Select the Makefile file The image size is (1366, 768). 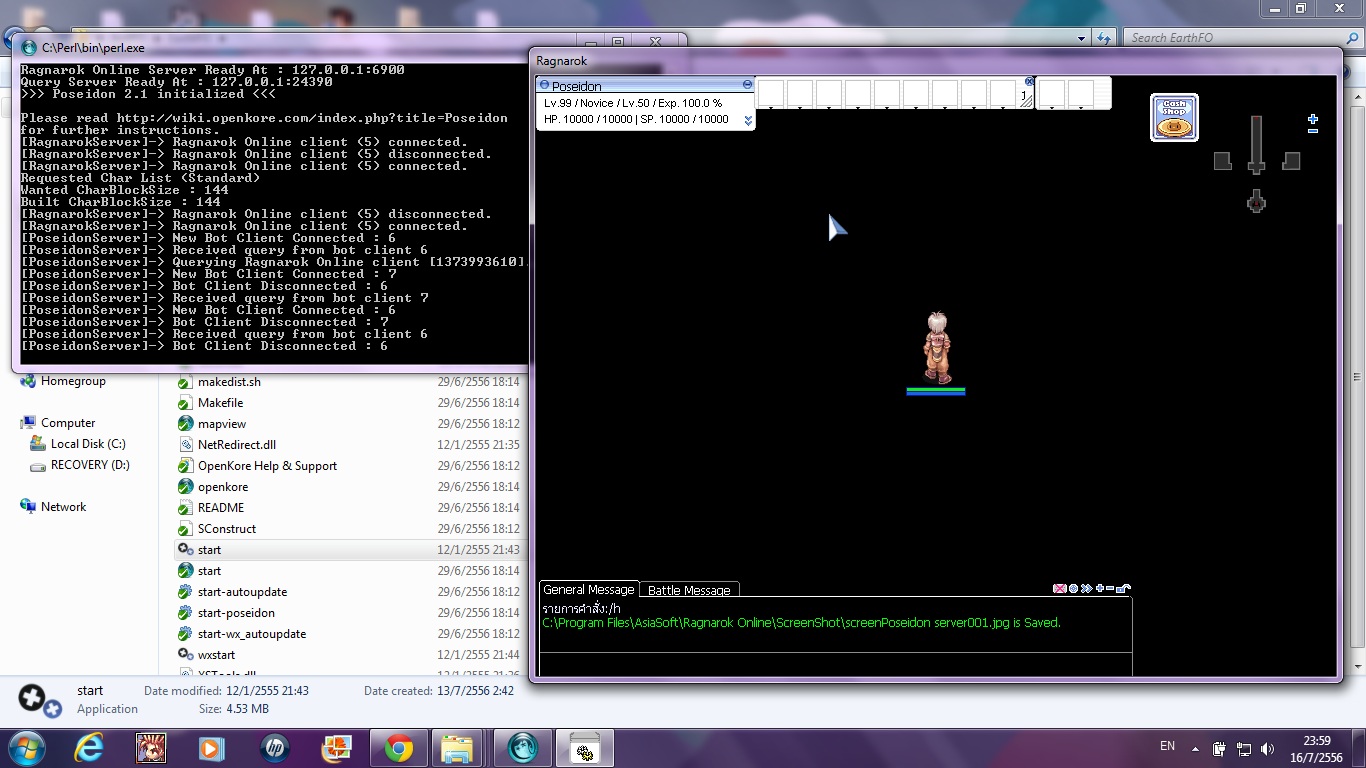tap(220, 403)
